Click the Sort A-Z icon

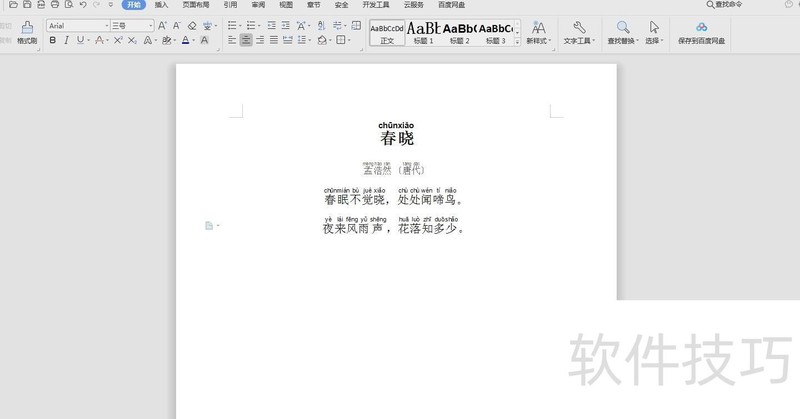click(321, 25)
